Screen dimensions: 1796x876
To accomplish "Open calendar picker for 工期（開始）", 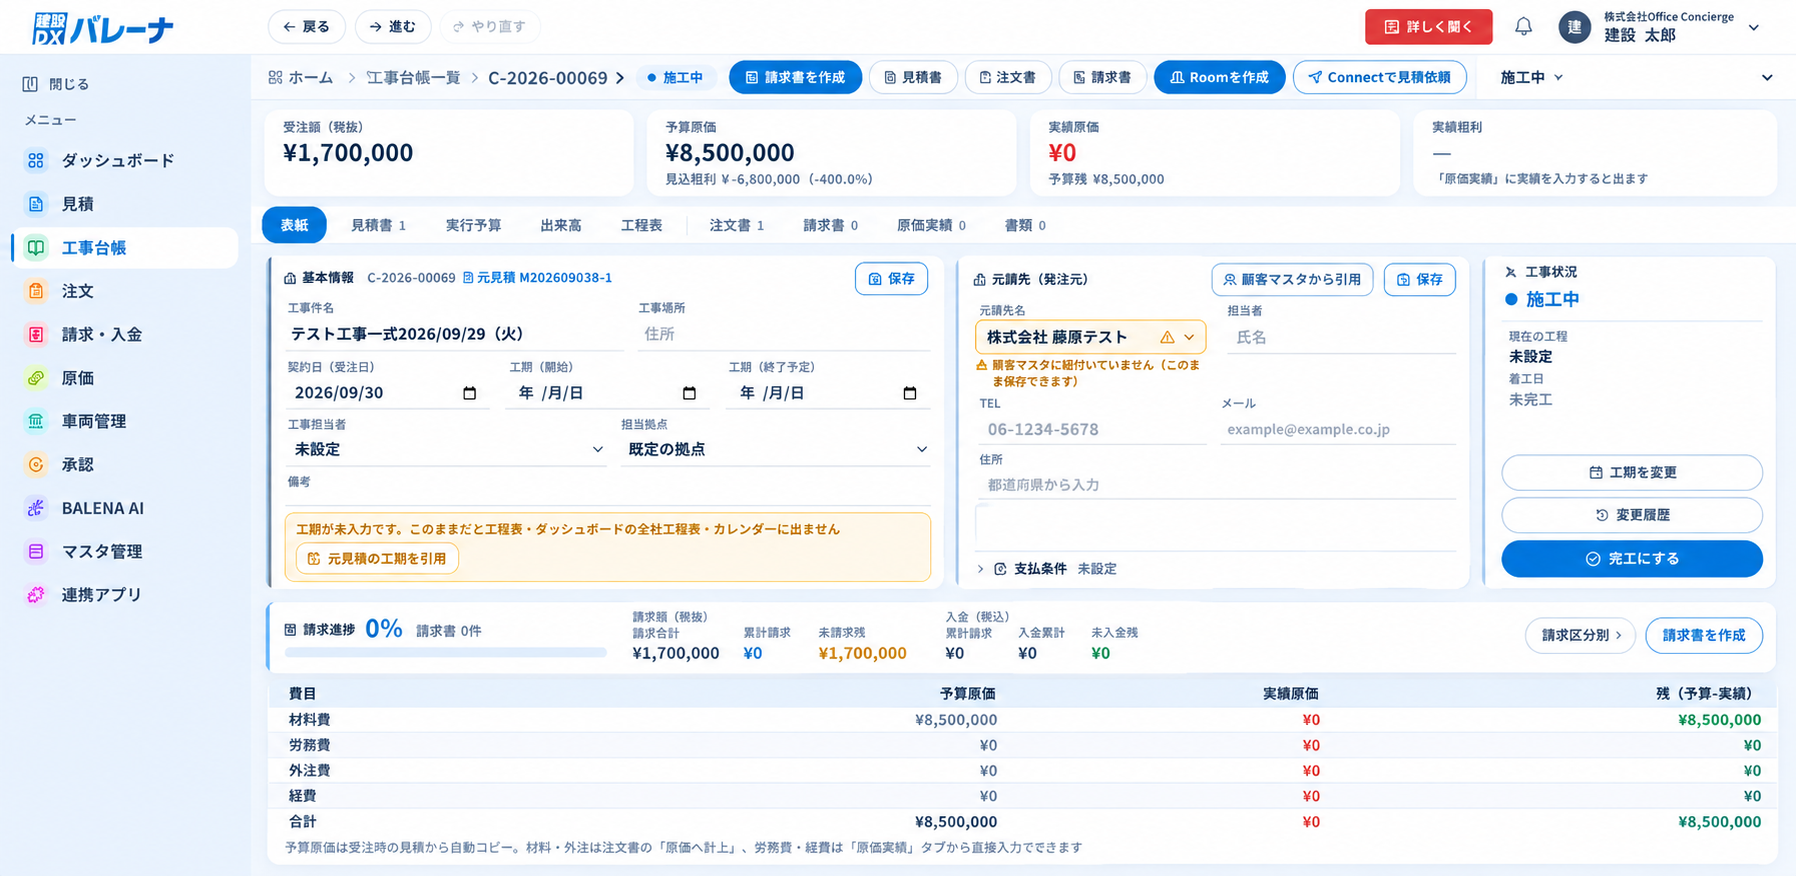I will [689, 393].
